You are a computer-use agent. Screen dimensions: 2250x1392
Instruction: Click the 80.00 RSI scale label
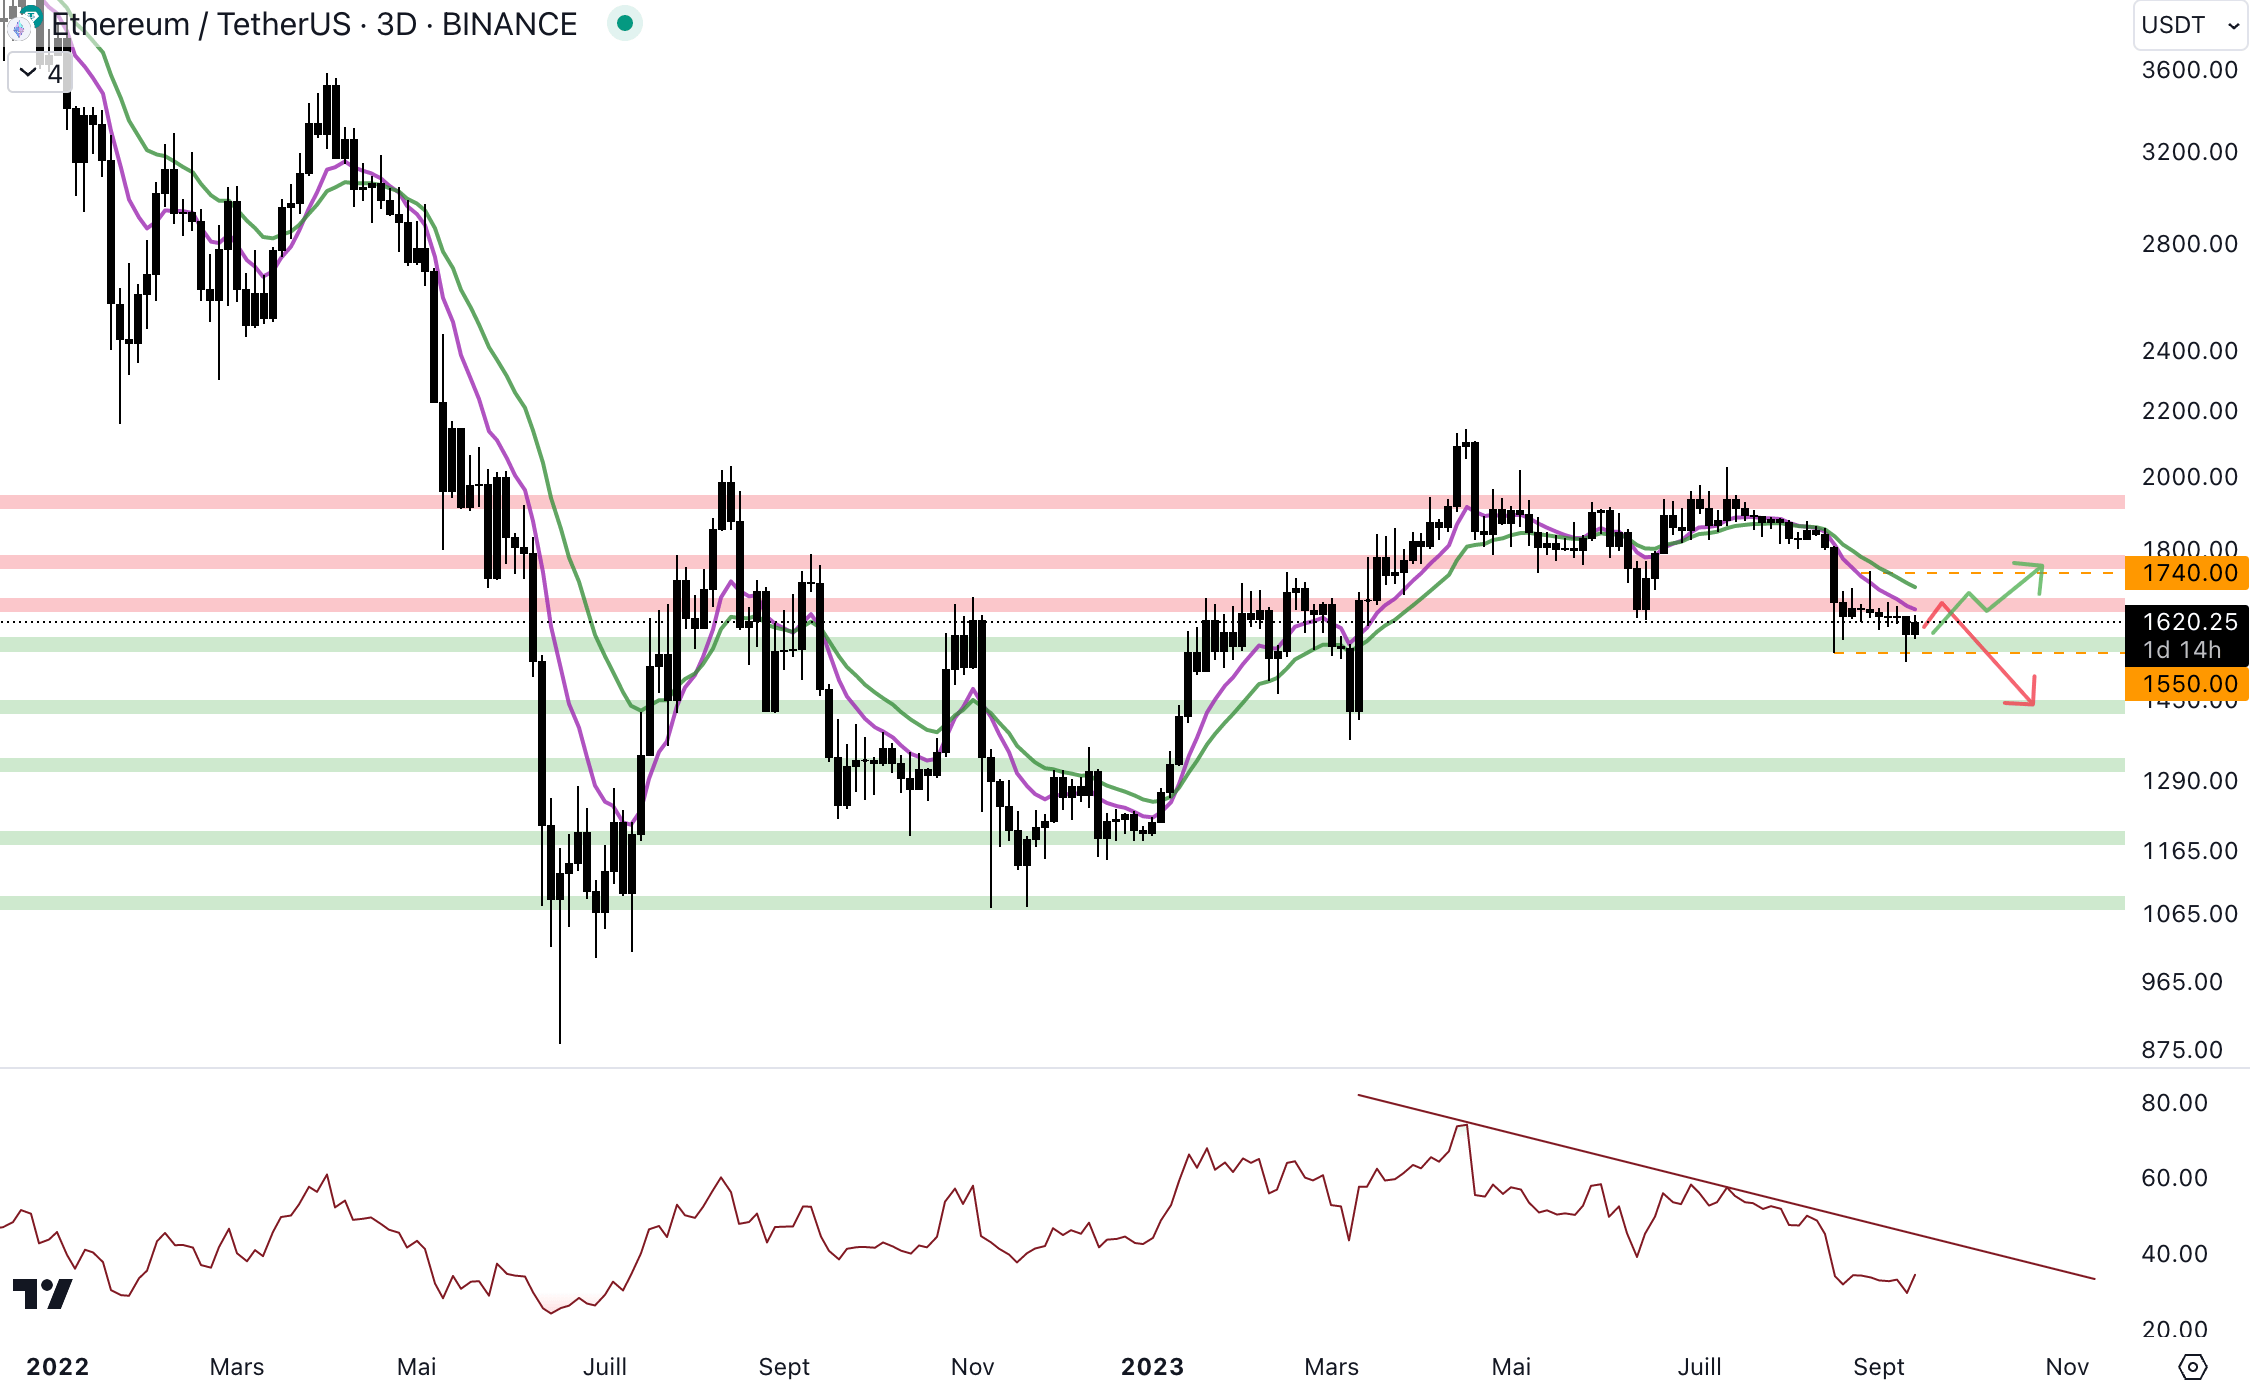click(x=2174, y=1103)
